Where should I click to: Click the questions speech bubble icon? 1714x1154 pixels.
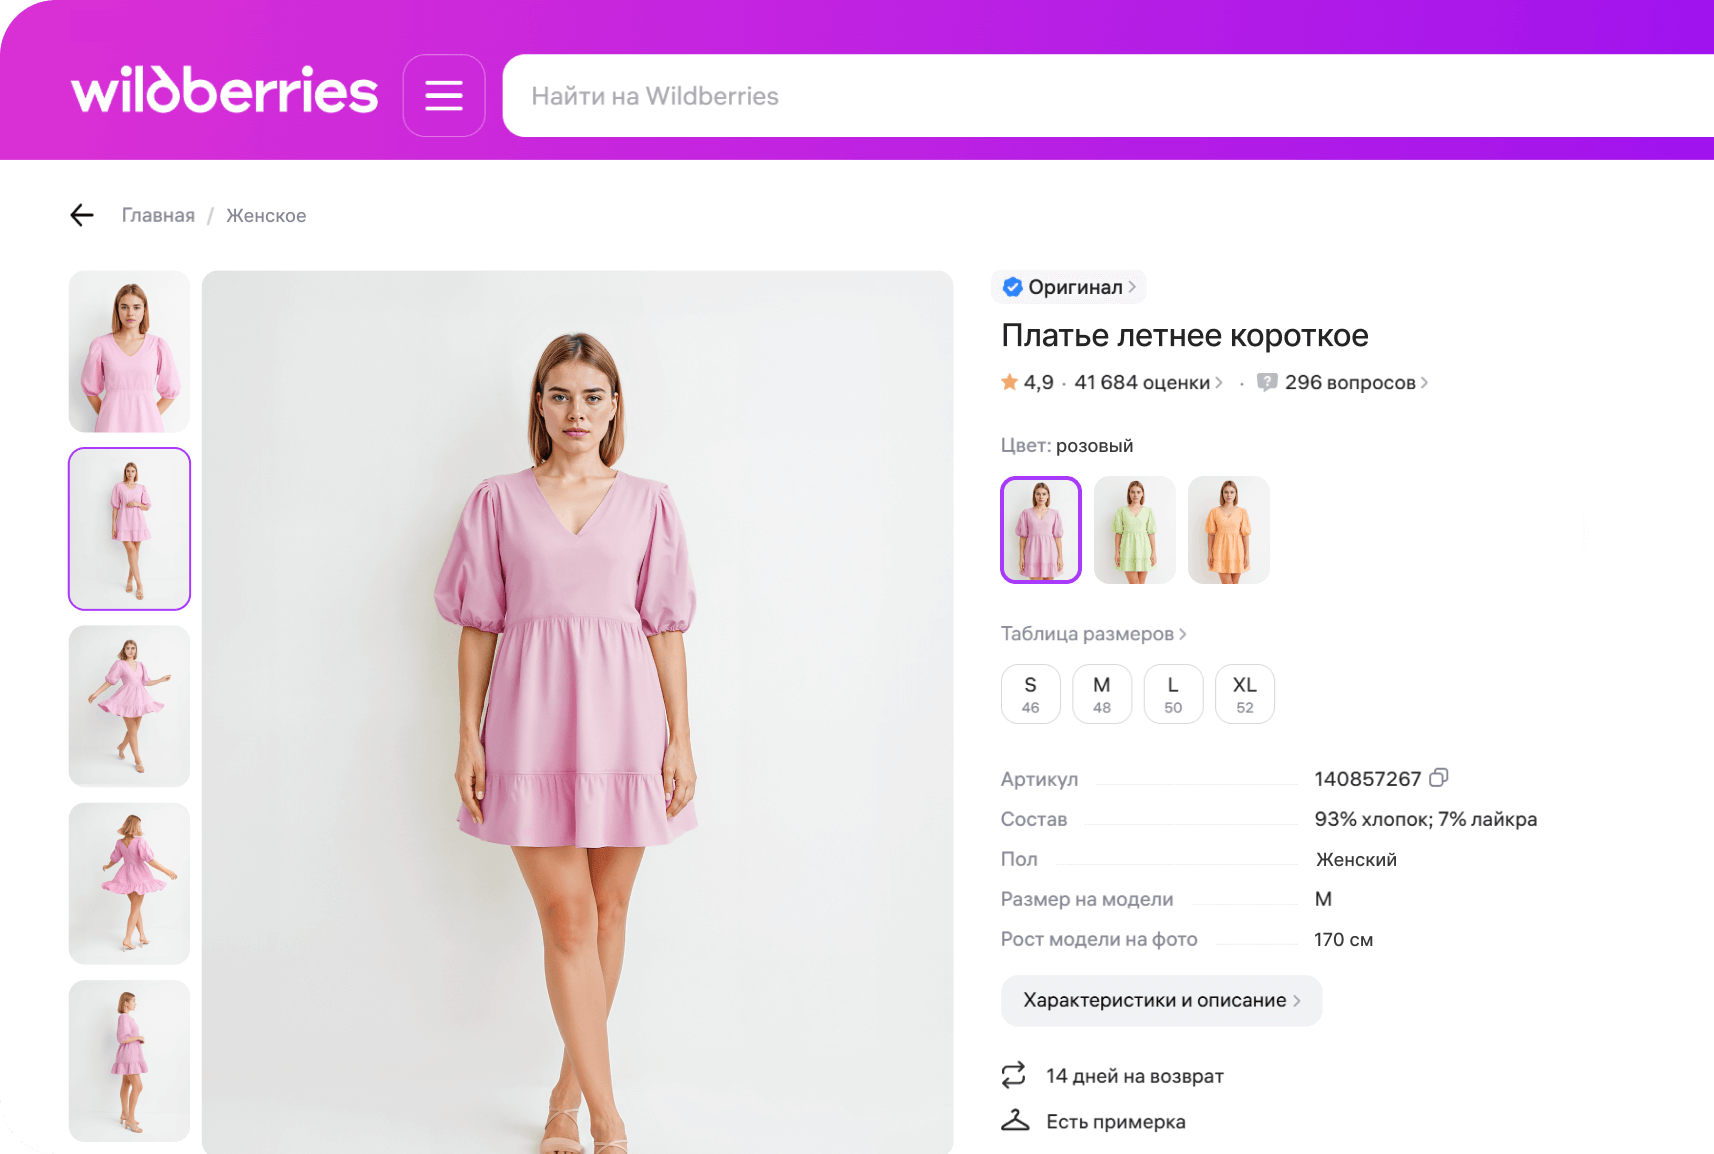pos(1267,382)
